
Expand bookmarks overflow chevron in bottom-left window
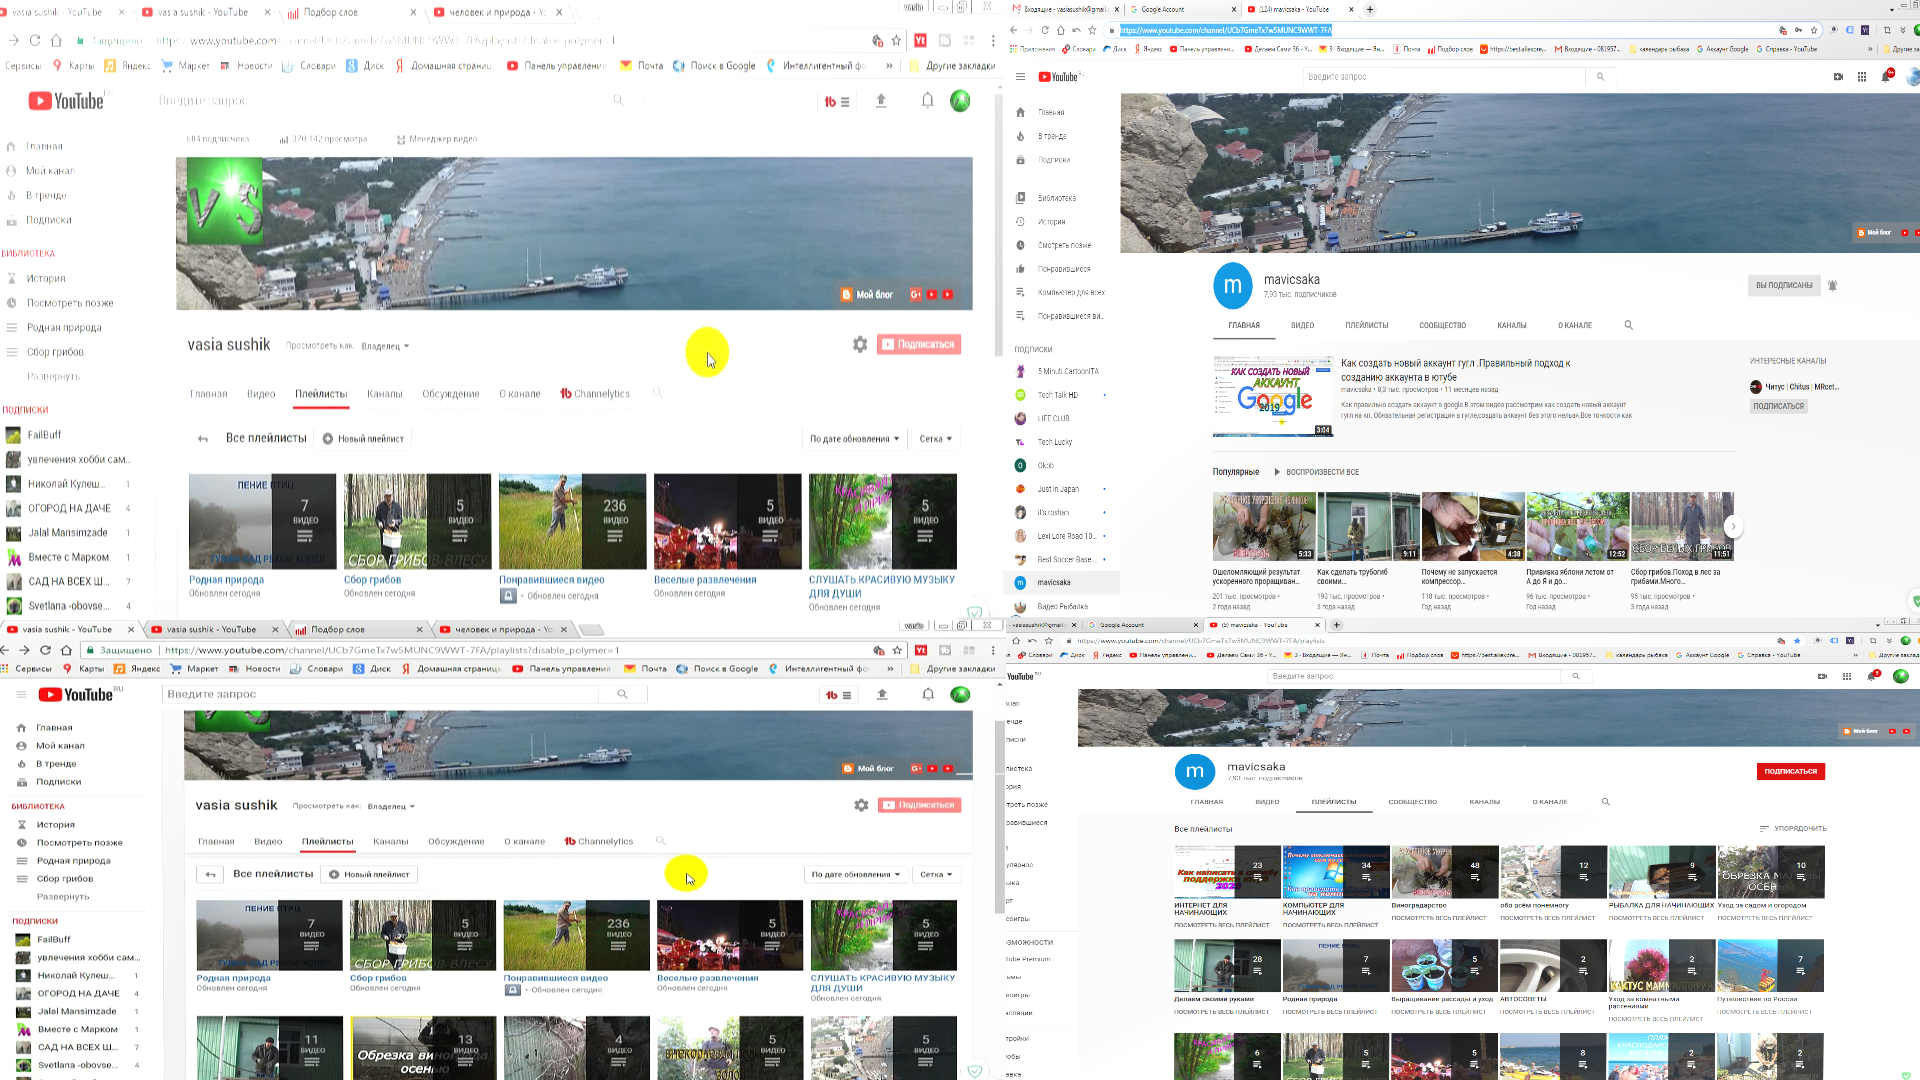pyautogui.click(x=891, y=668)
